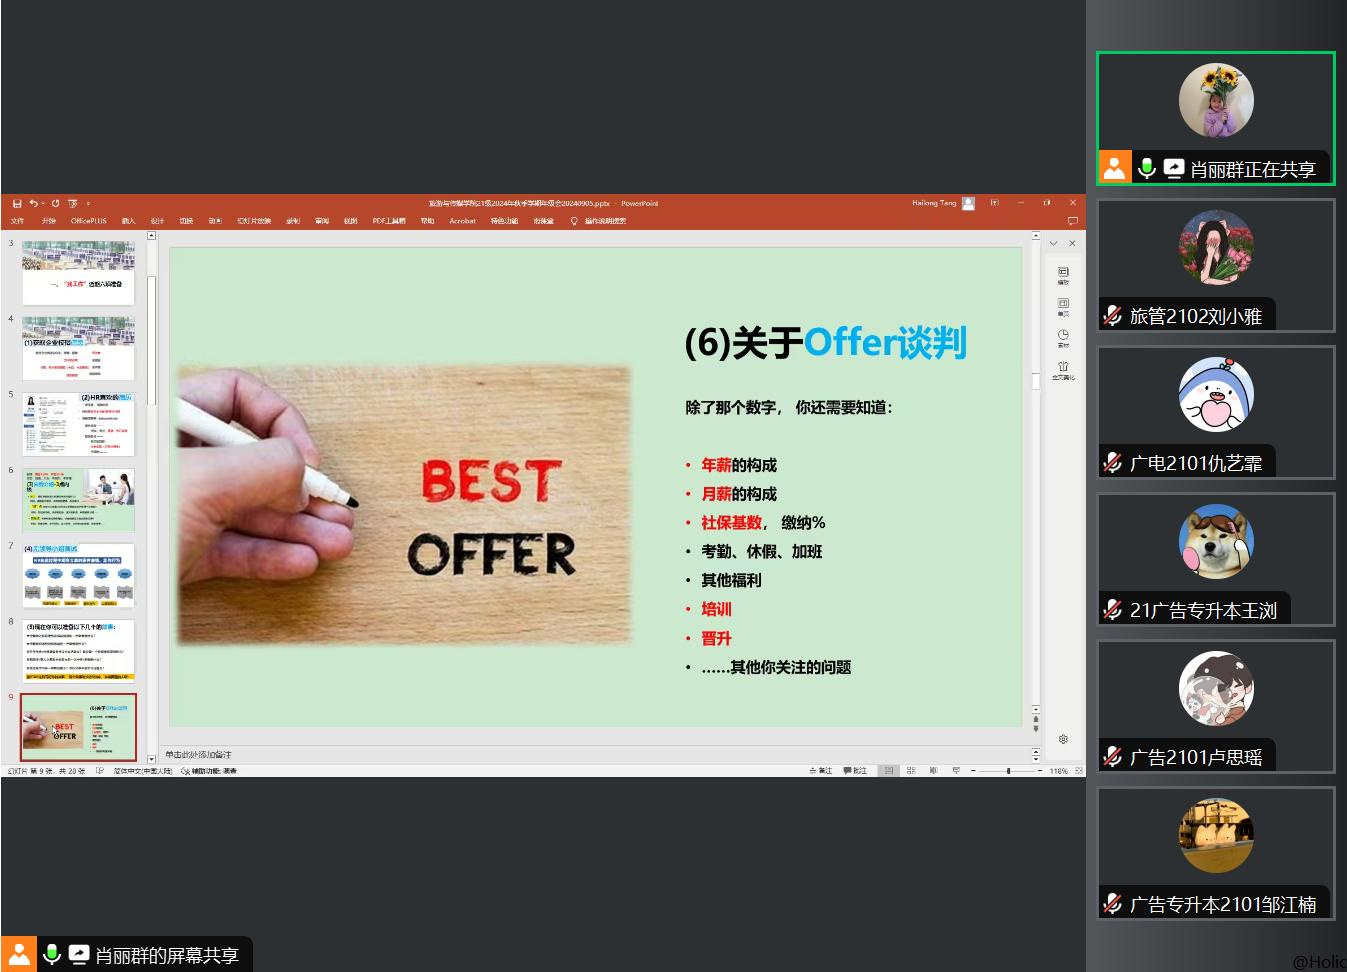Click the Undo arrow icon
This screenshot has height=972, width=1347.
pyautogui.click(x=33, y=203)
